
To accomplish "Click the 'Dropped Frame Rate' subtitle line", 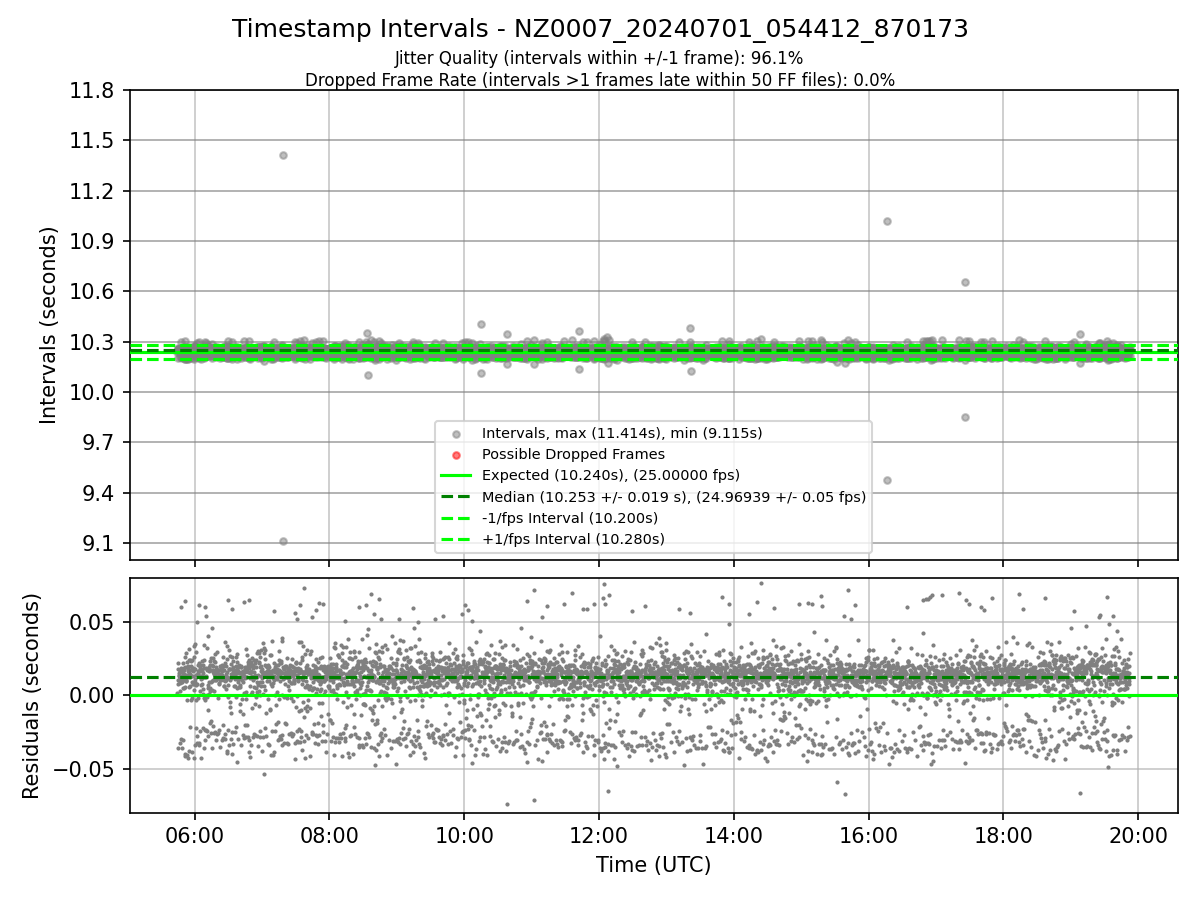I will tap(600, 80).
